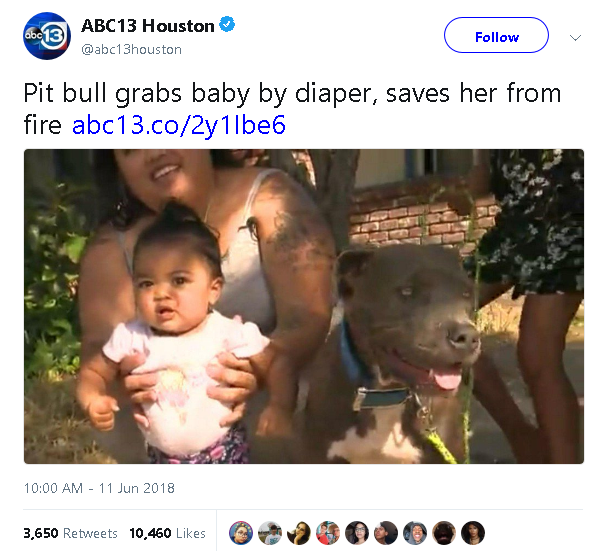This screenshot has width=608, height=551.
Task: Follow the ABC13 Houston account
Action: pyautogui.click(x=496, y=35)
